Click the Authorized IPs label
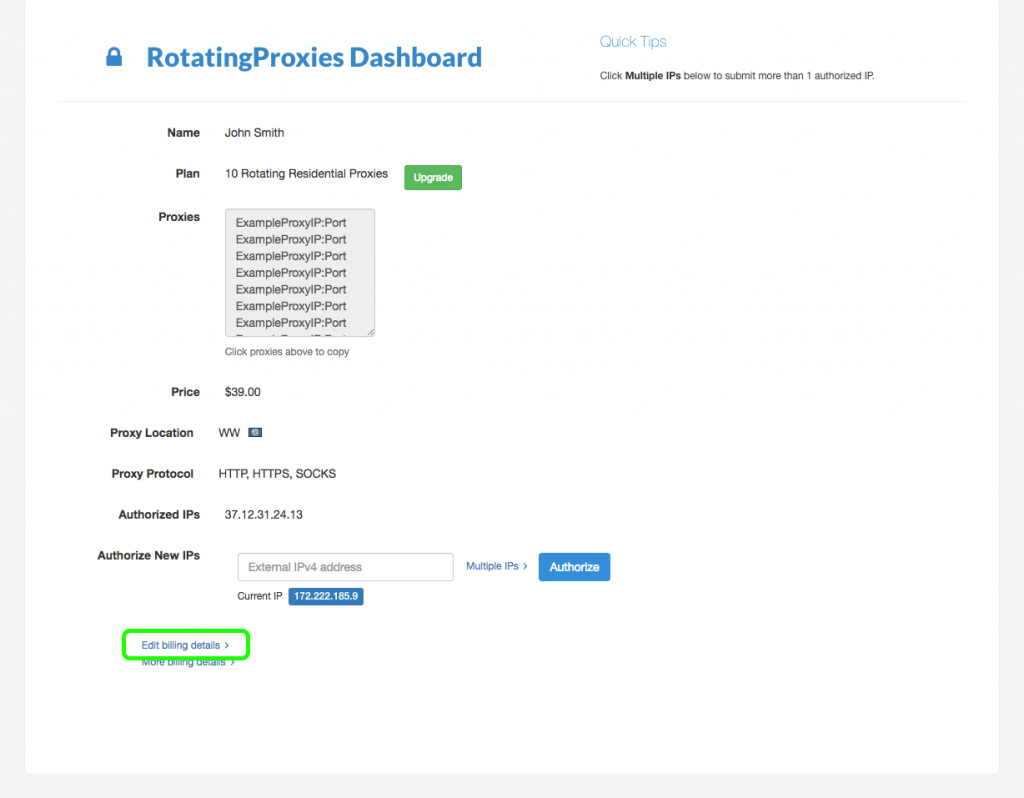1024x798 pixels. (x=159, y=515)
